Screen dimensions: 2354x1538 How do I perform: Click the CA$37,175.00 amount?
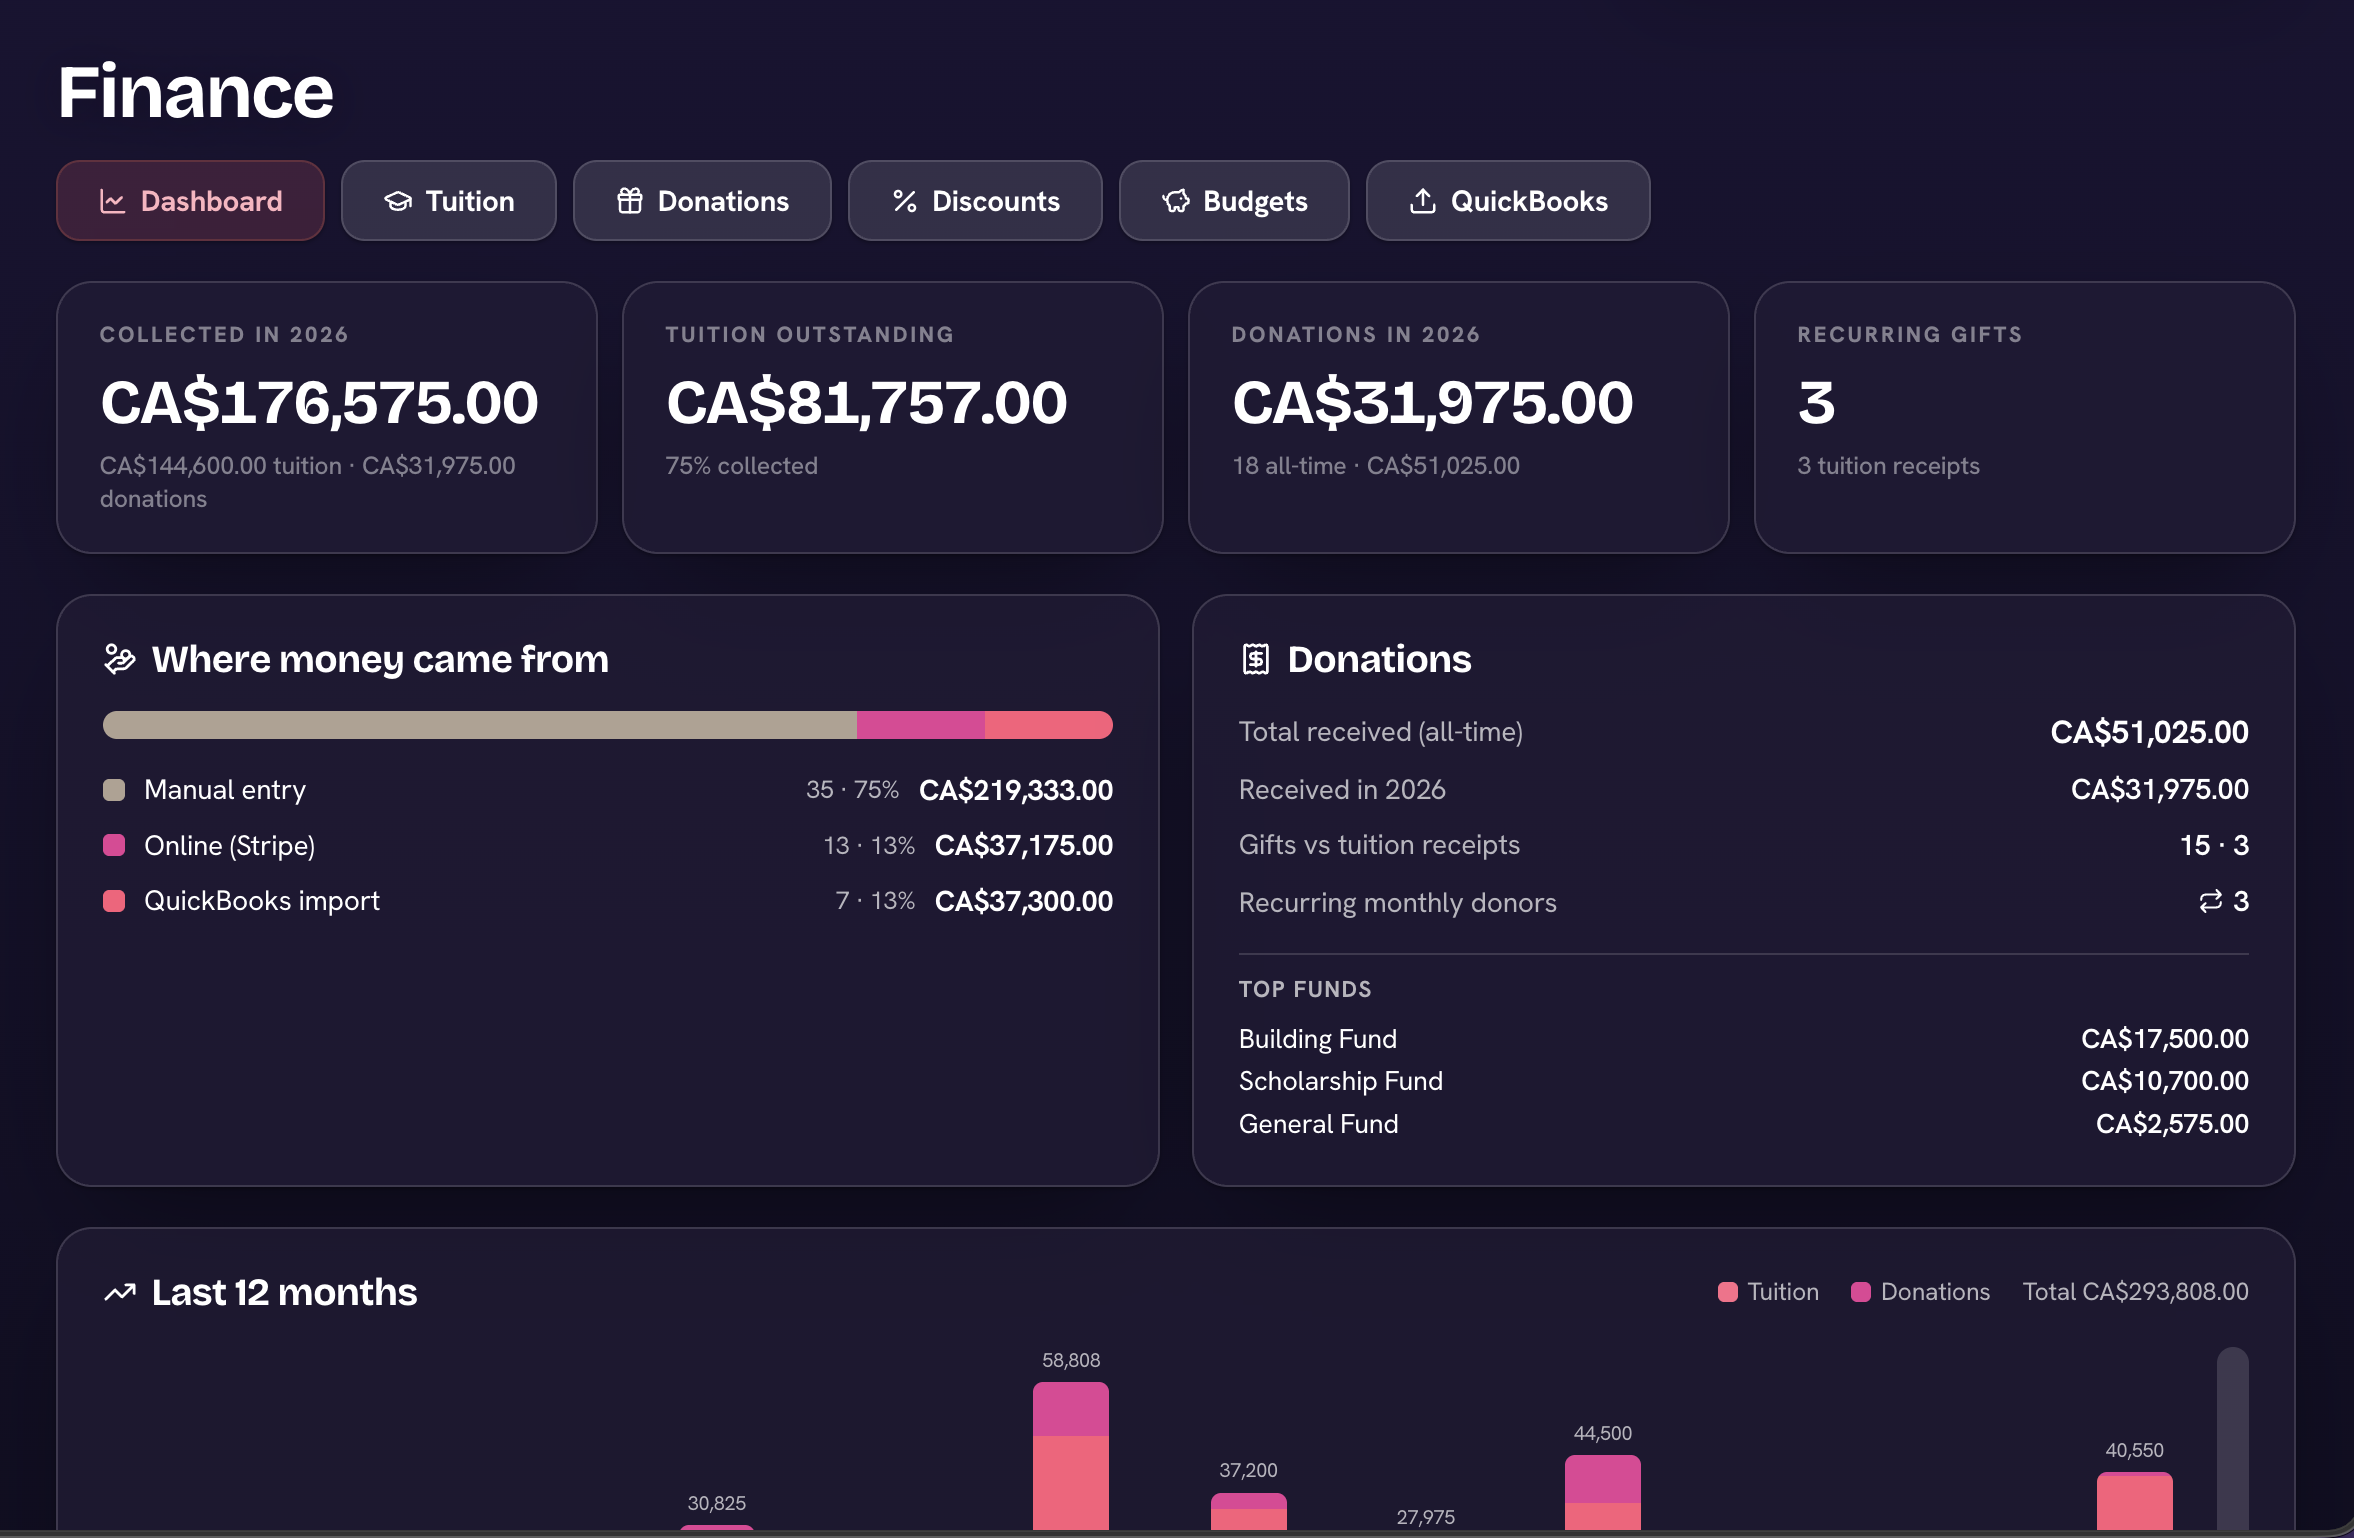click(x=1024, y=846)
